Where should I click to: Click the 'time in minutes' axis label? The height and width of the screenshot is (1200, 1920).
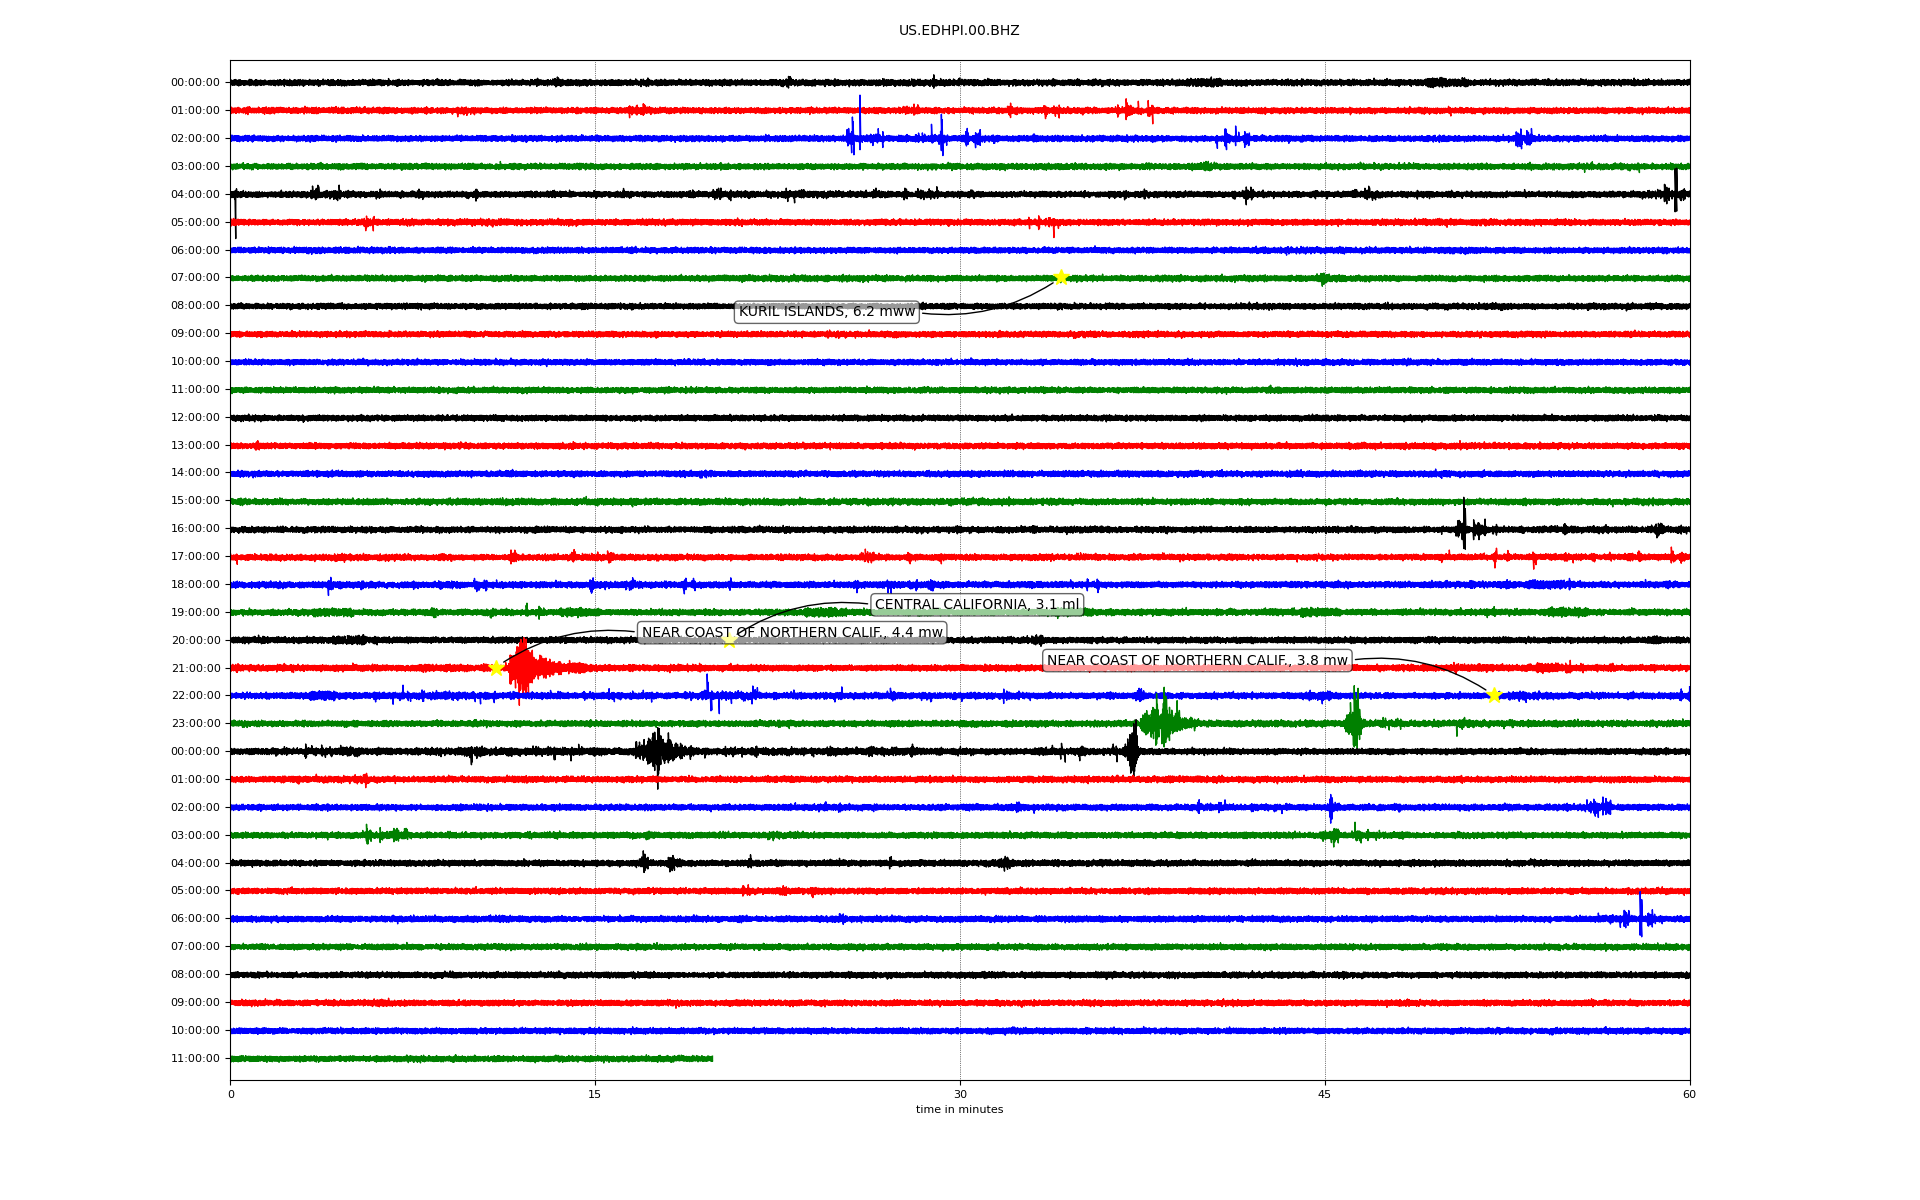click(x=959, y=1109)
